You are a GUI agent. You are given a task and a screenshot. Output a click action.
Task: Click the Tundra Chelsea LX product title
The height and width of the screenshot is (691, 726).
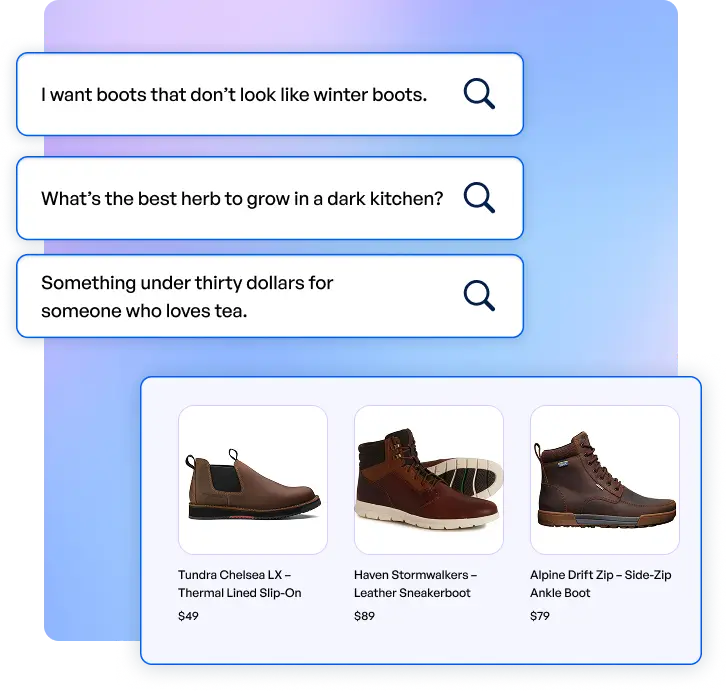tap(239, 584)
